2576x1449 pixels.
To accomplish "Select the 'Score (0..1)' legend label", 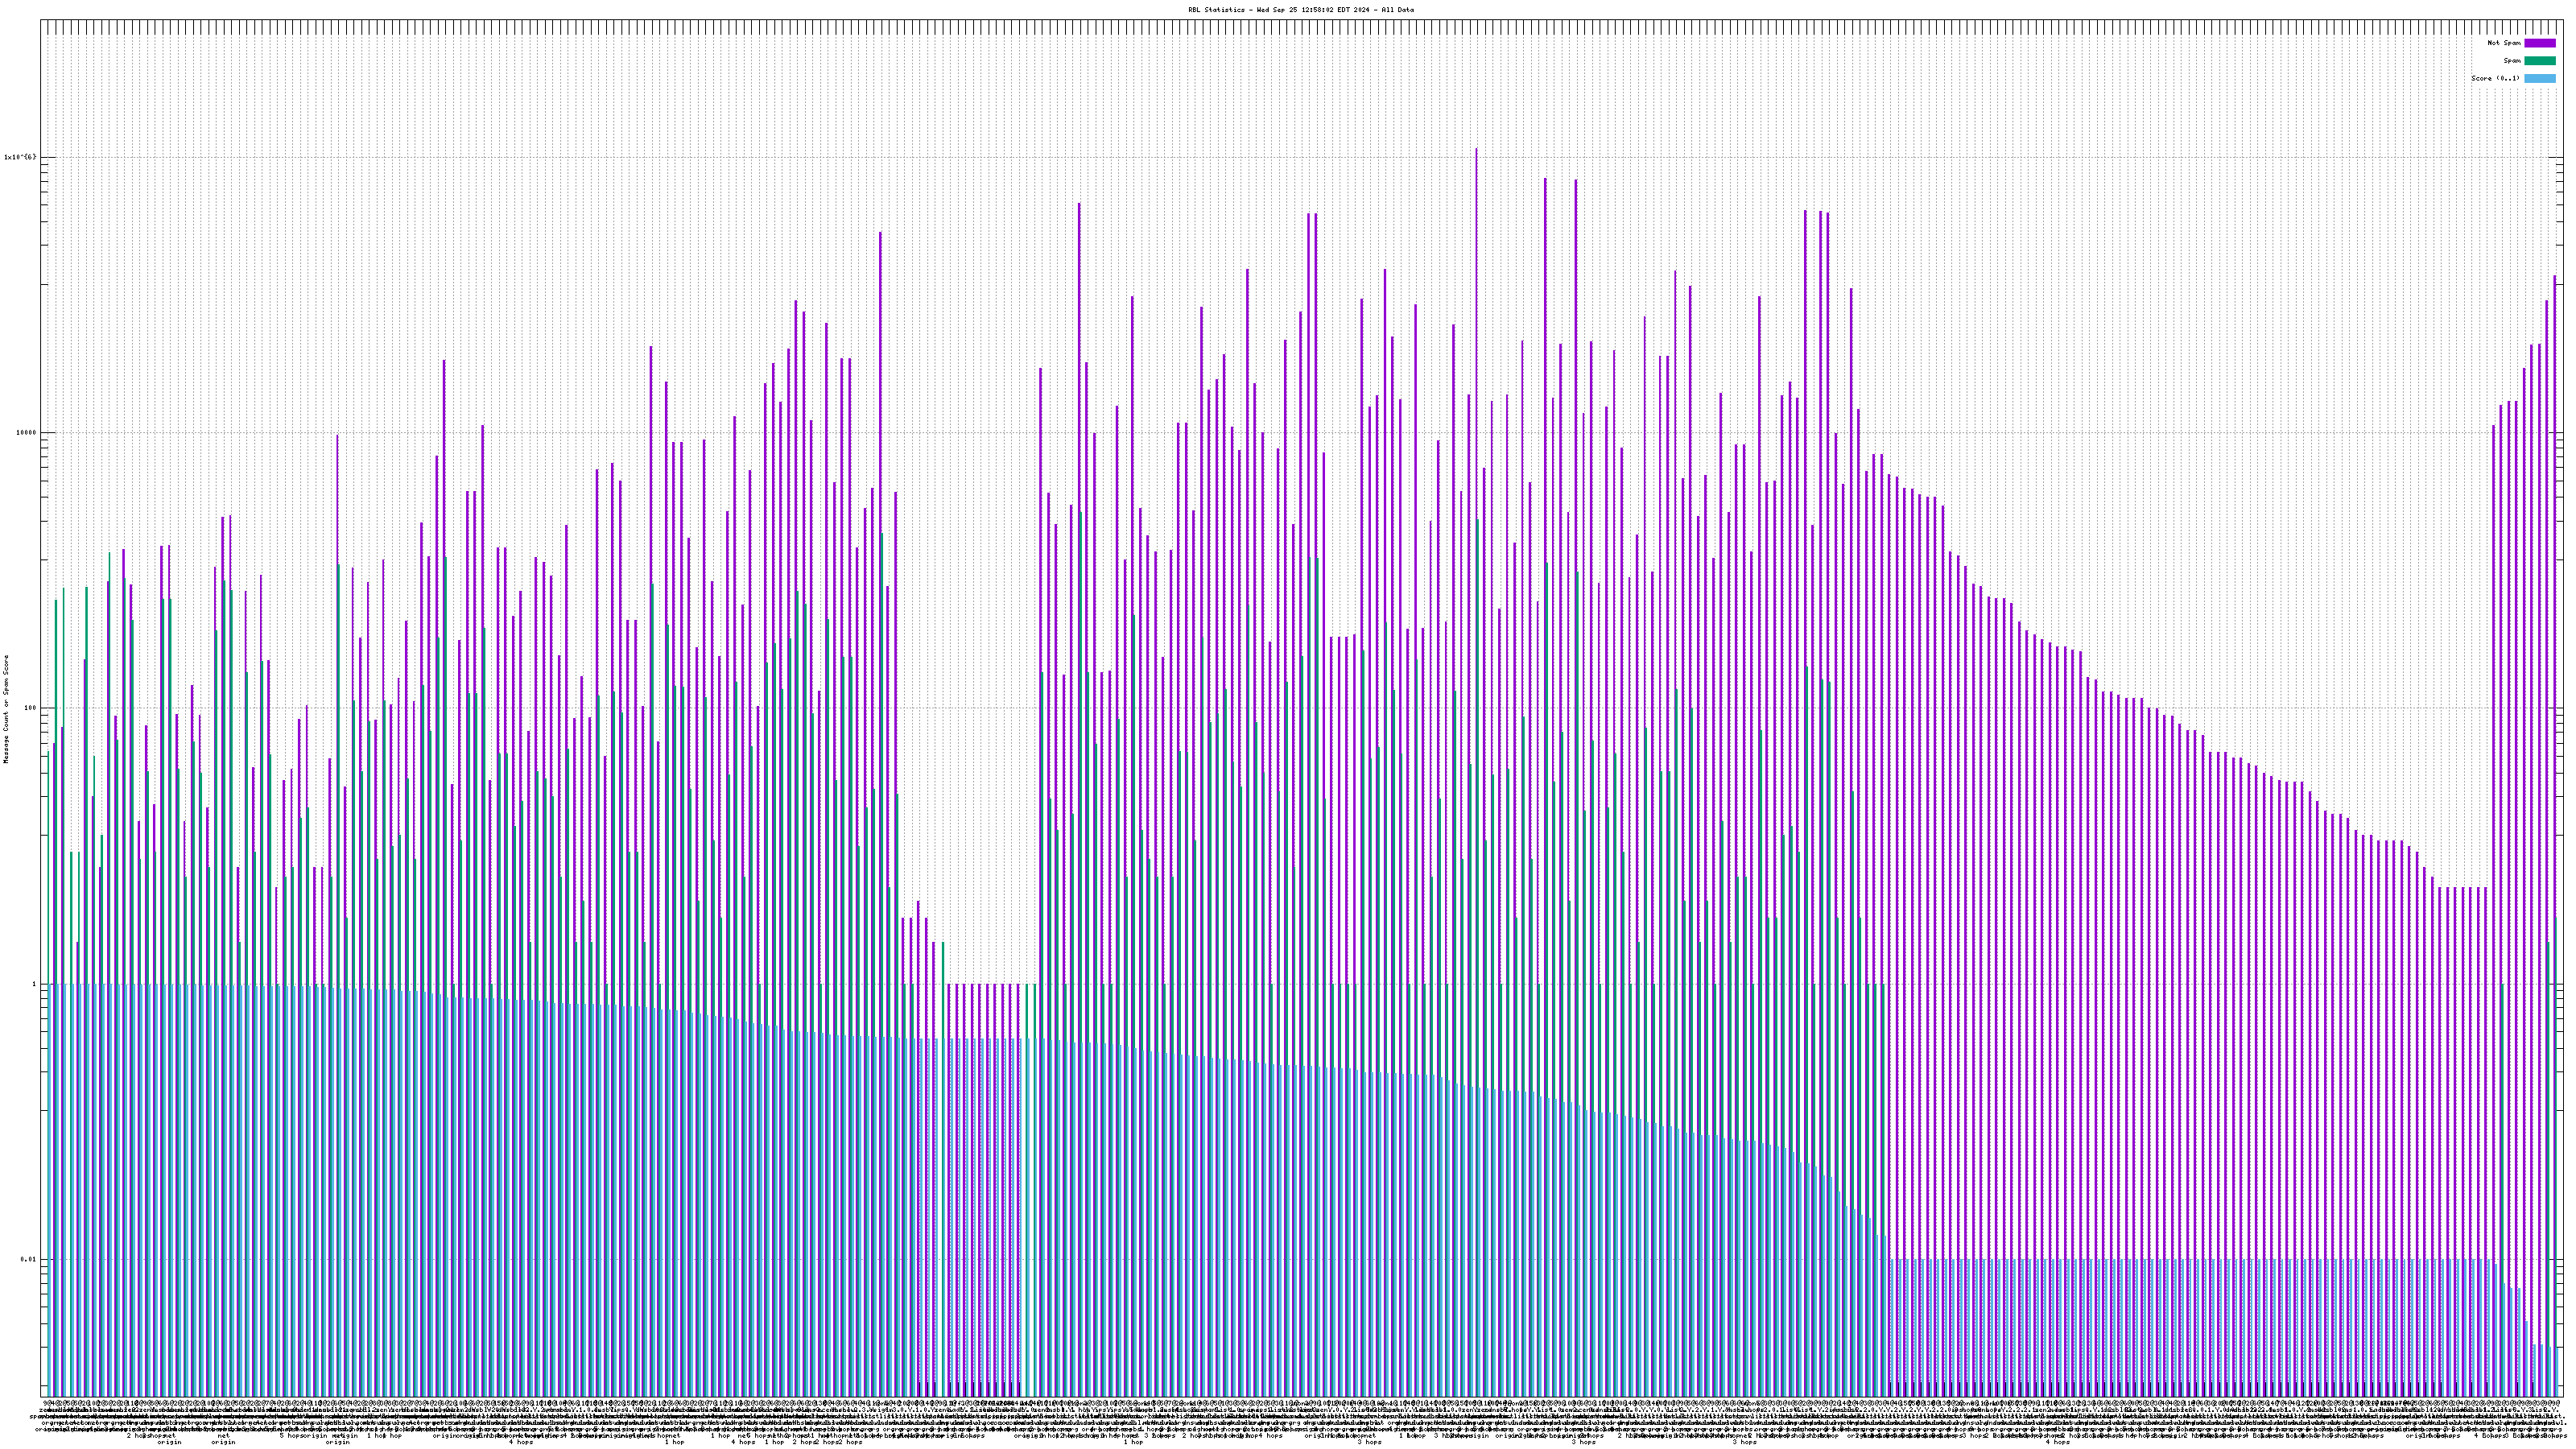I will [x=2495, y=78].
